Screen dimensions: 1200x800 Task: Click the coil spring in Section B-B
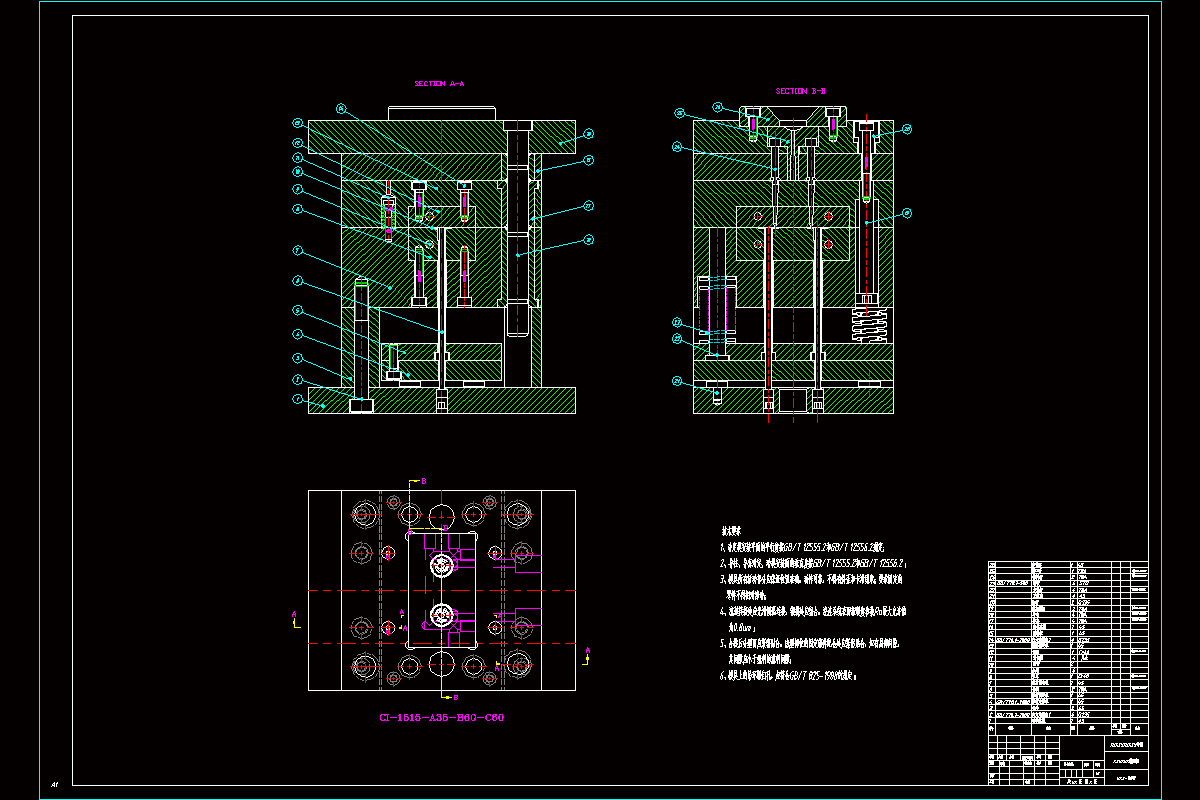point(869,325)
